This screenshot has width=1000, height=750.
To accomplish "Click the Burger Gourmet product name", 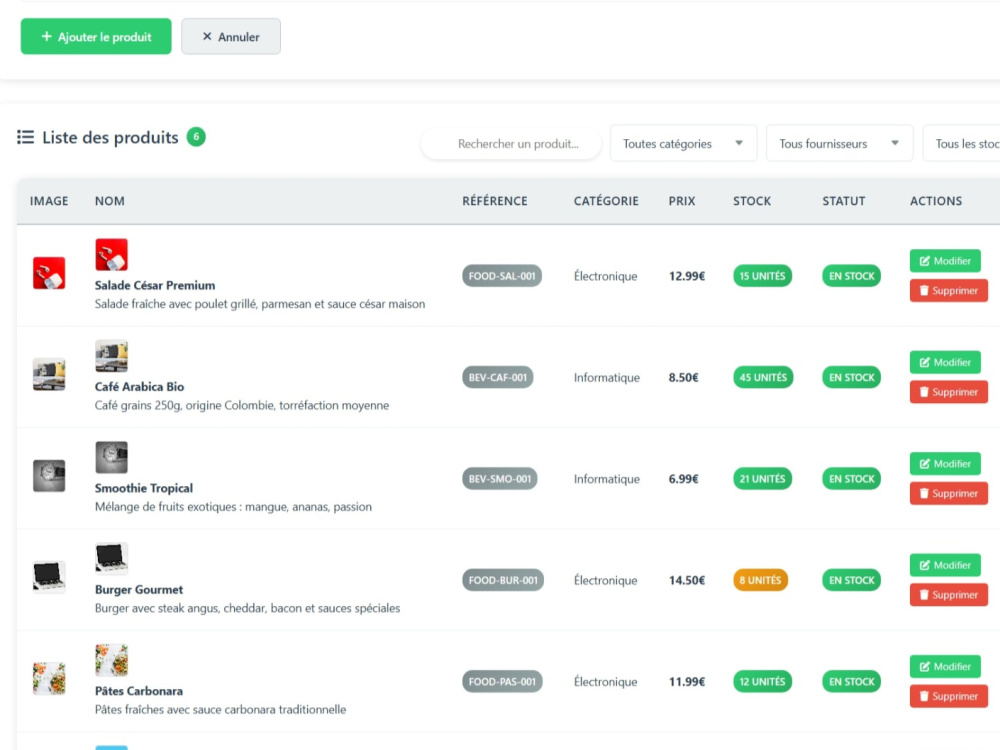I will (x=138, y=589).
